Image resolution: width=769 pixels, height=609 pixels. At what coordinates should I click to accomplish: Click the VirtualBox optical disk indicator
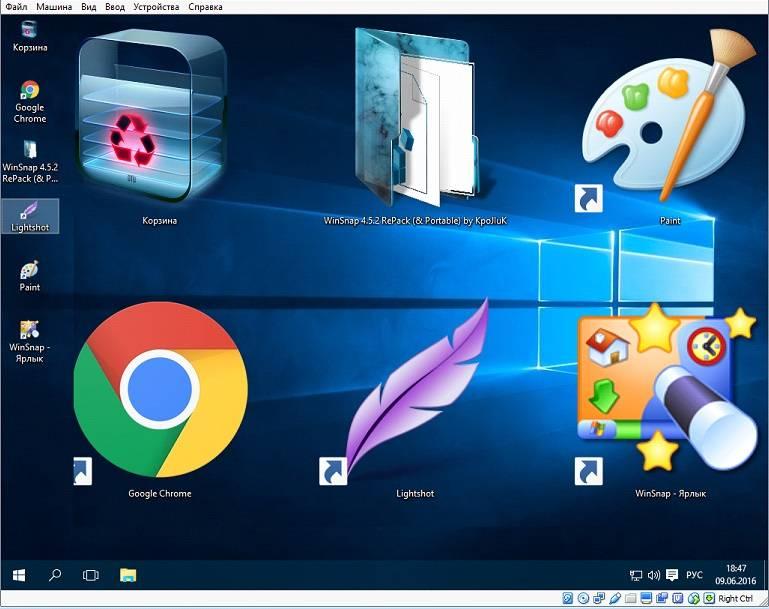click(x=583, y=598)
